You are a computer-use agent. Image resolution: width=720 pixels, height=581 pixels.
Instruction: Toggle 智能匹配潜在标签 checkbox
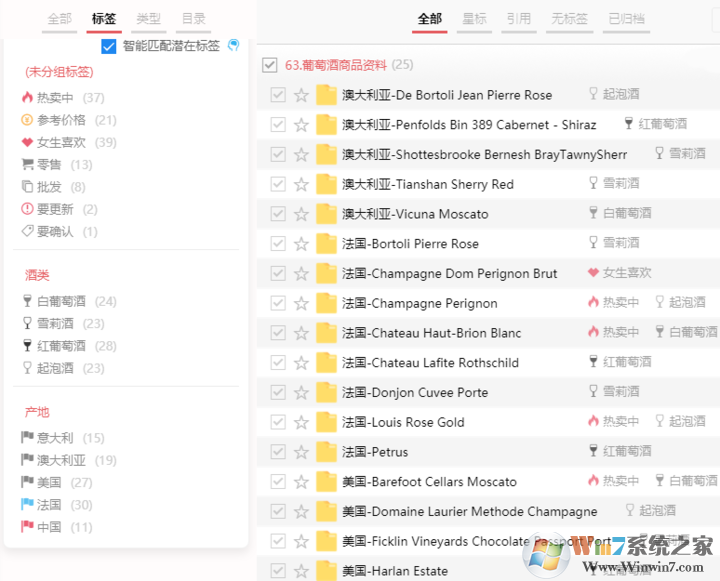point(109,46)
